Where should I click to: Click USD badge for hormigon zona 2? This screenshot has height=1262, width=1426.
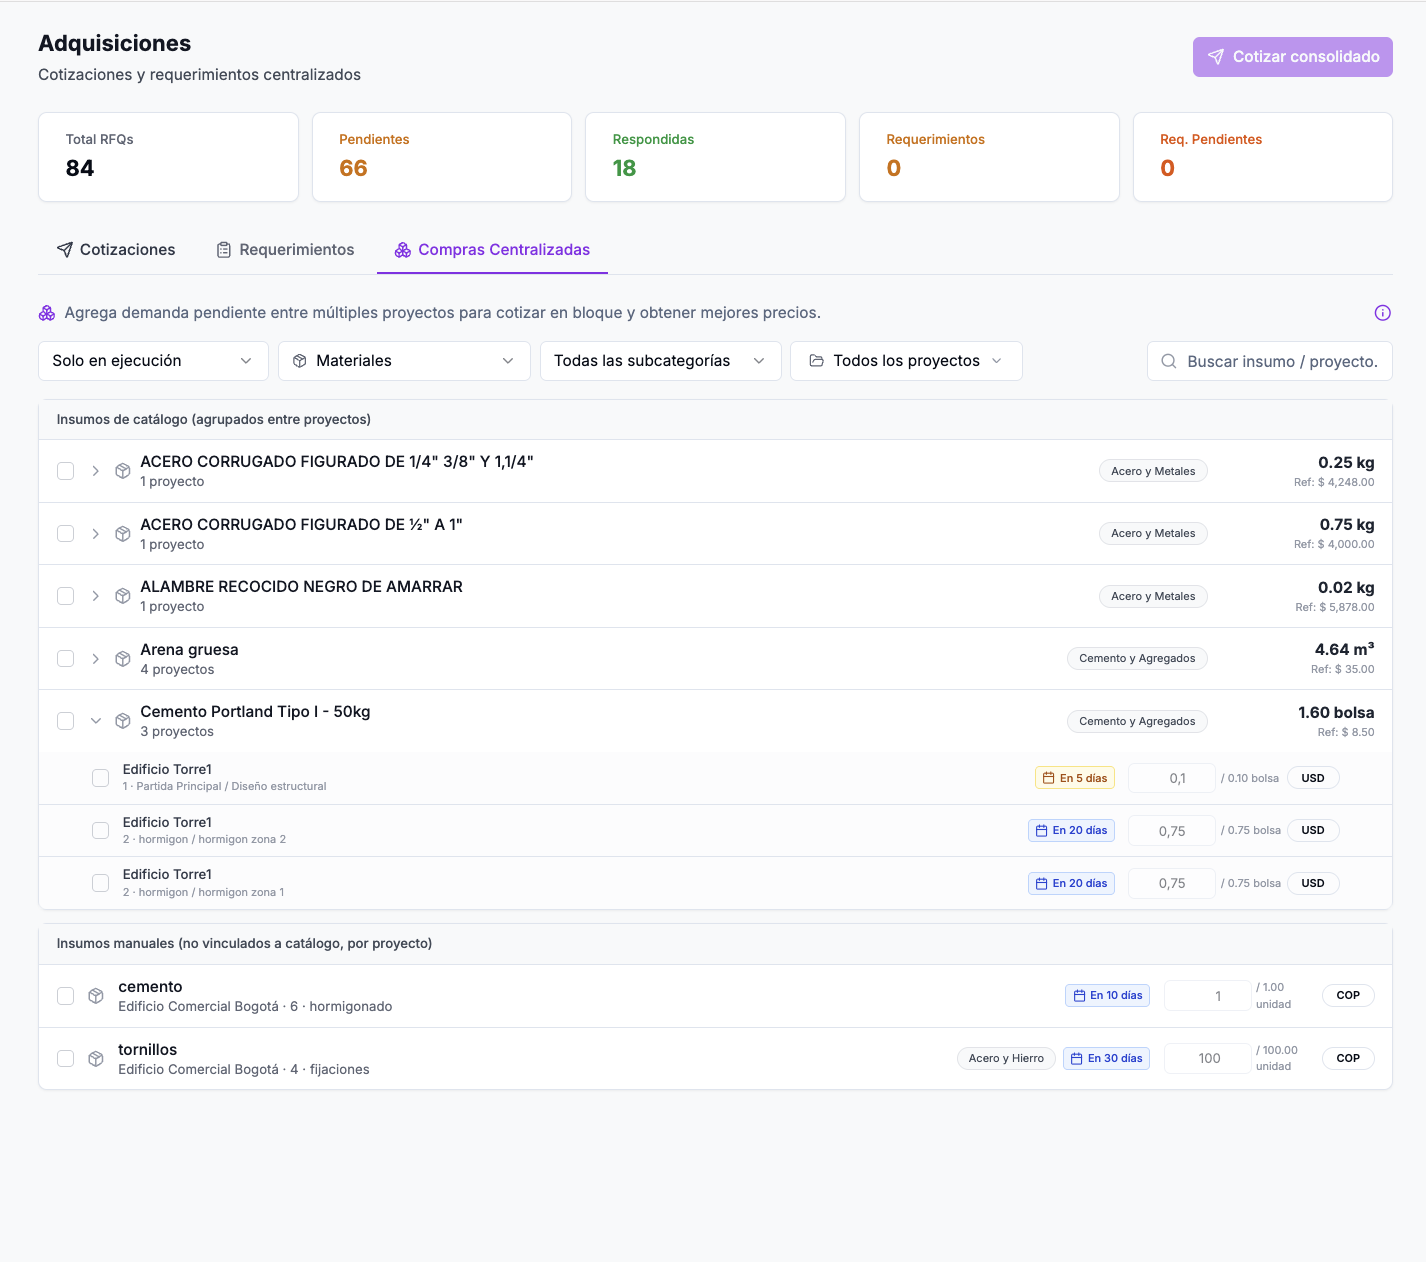point(1313,831)
